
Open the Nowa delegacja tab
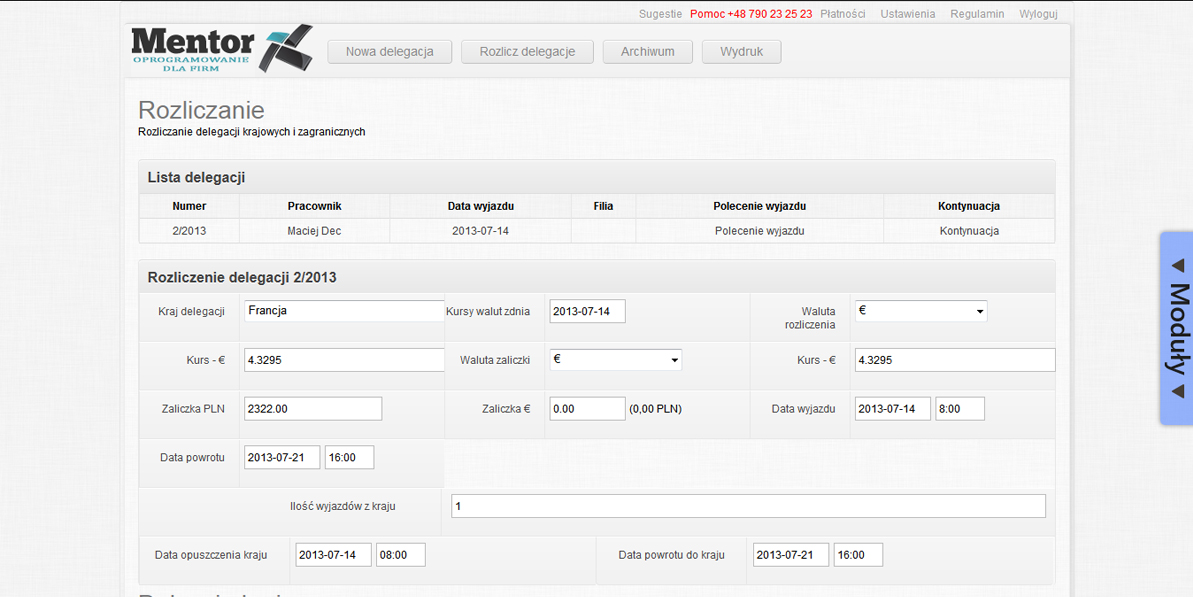(x=389, y=52)
